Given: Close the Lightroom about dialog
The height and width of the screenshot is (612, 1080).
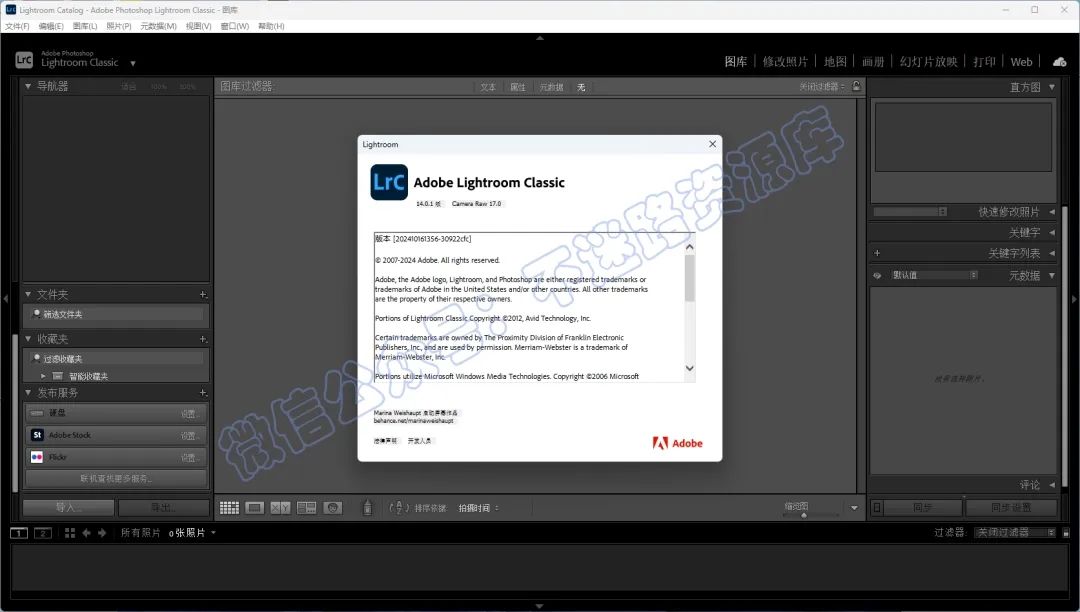Looking at the screenshot, I should coord(712,144).
